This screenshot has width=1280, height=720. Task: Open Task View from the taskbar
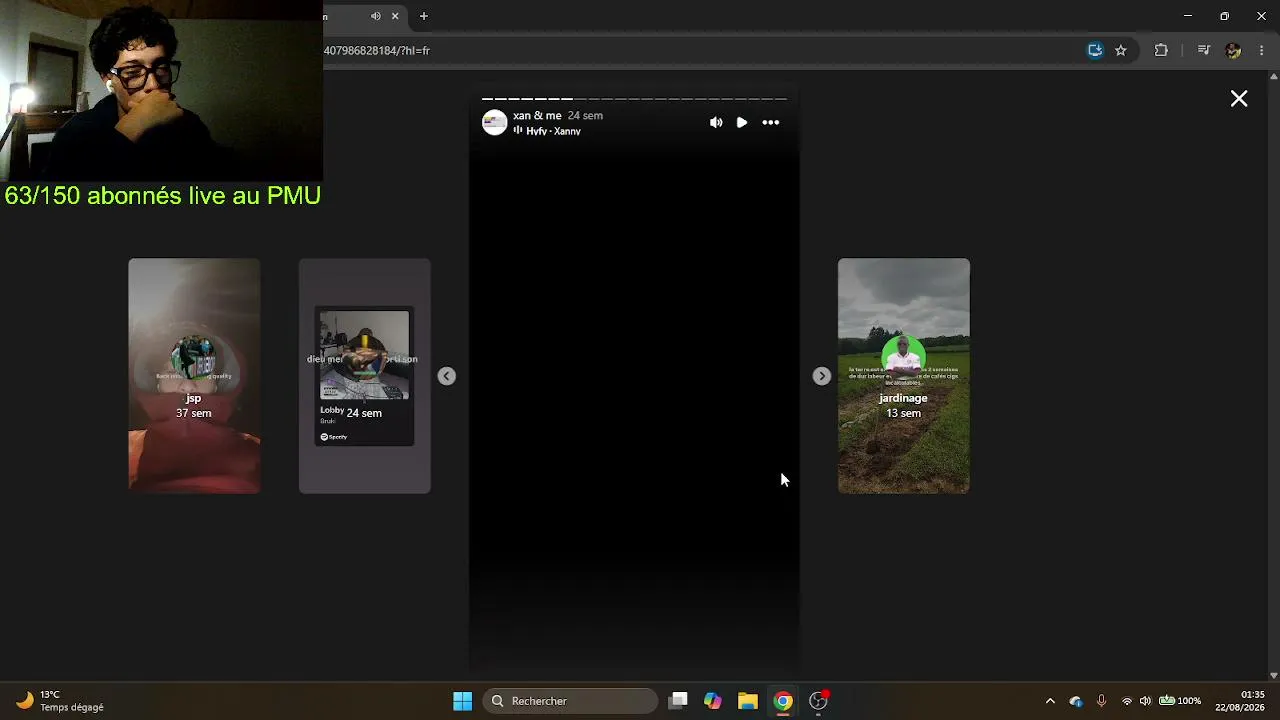pos(678,701)
